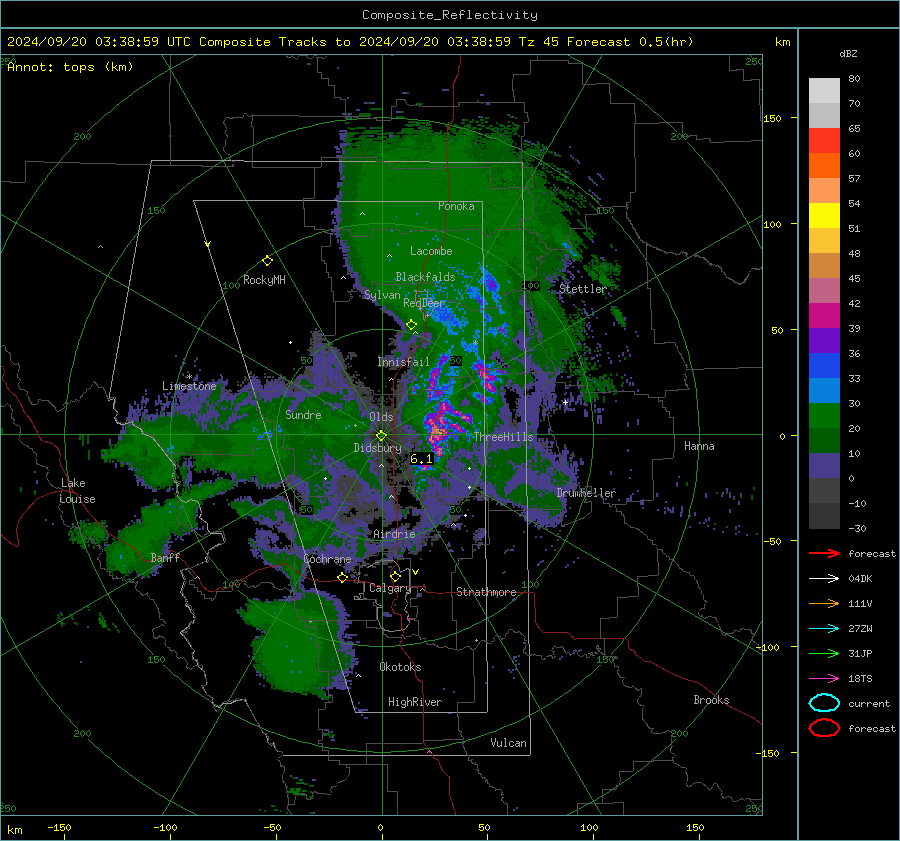Click the -150 tick on bottom axis

click(x=59, y=828)
